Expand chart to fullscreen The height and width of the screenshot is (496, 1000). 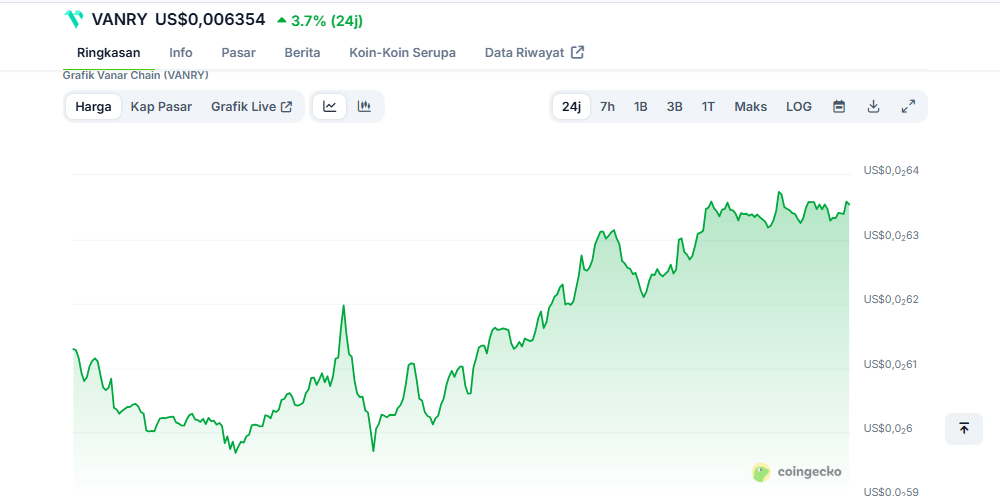(x=908, y=106)
